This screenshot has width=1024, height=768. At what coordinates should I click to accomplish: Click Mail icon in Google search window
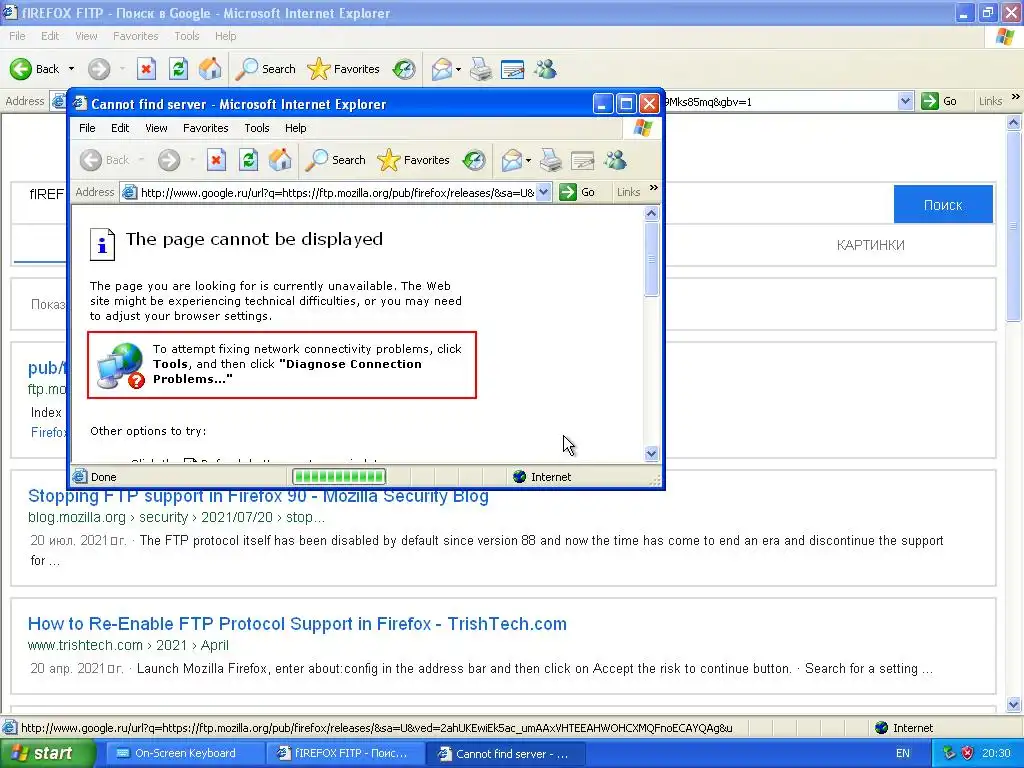tap(442, 69)
